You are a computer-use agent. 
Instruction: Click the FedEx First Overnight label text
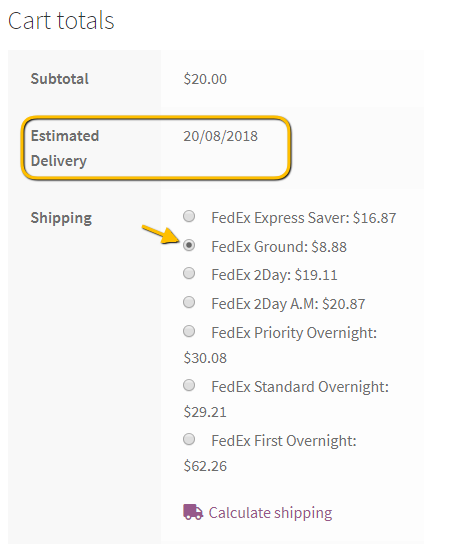[284, 441]
